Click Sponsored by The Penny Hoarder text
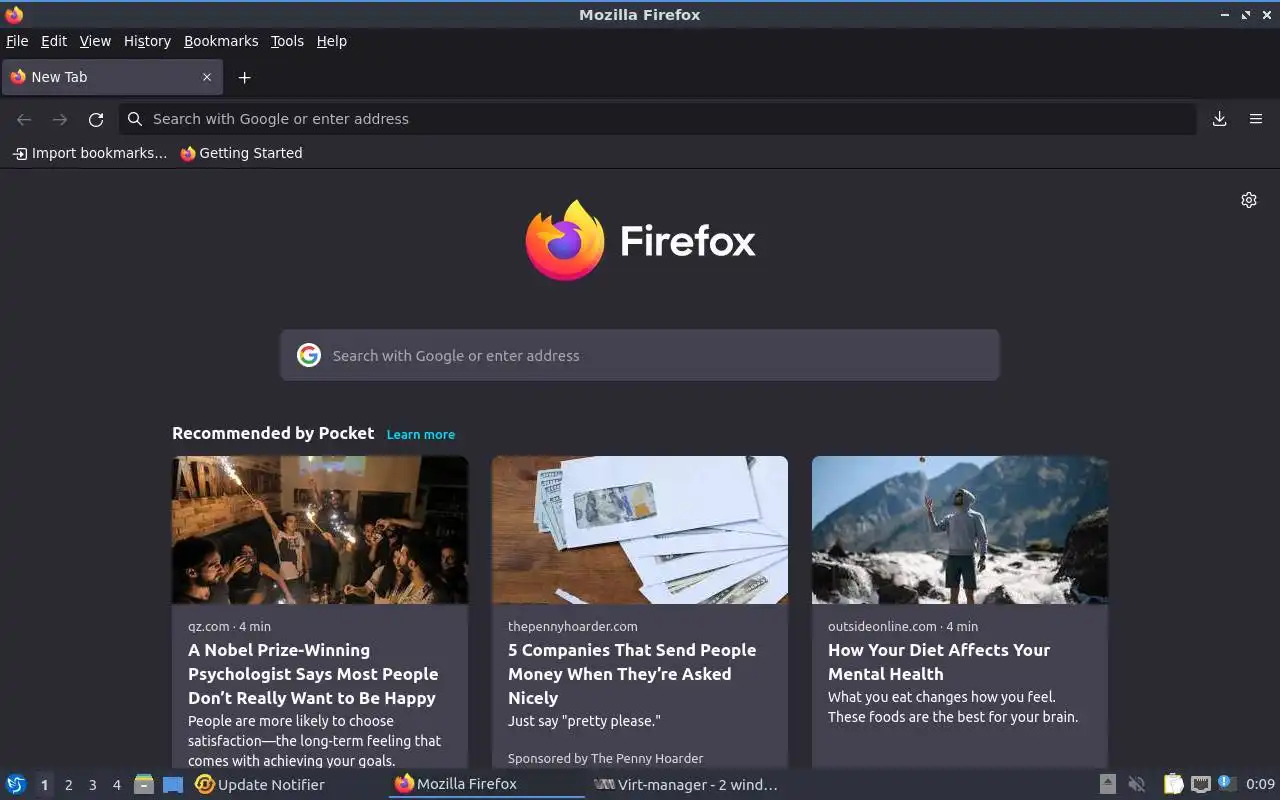The height and width of the screenshot is (800, 1280). pyautogui.click(x=605, y=758)
